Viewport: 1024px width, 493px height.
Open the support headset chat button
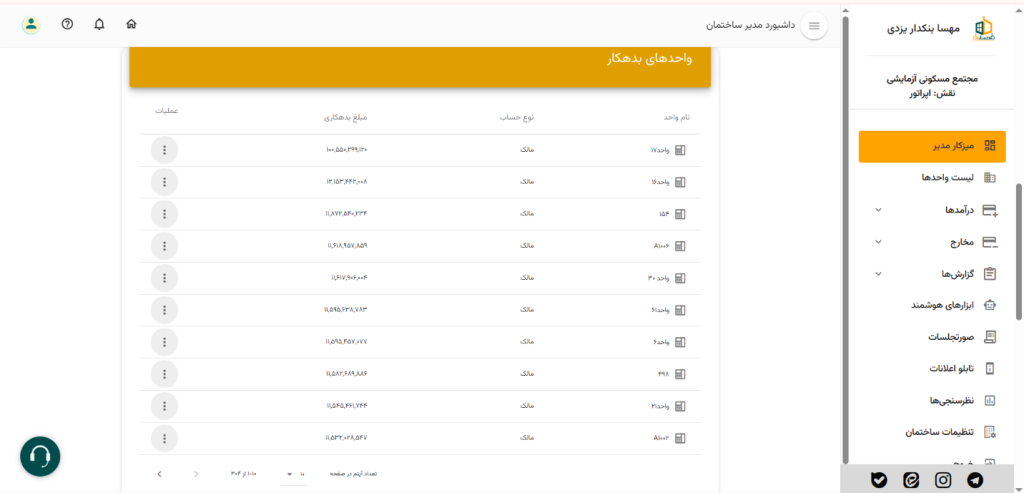click(x=40, y=456)
